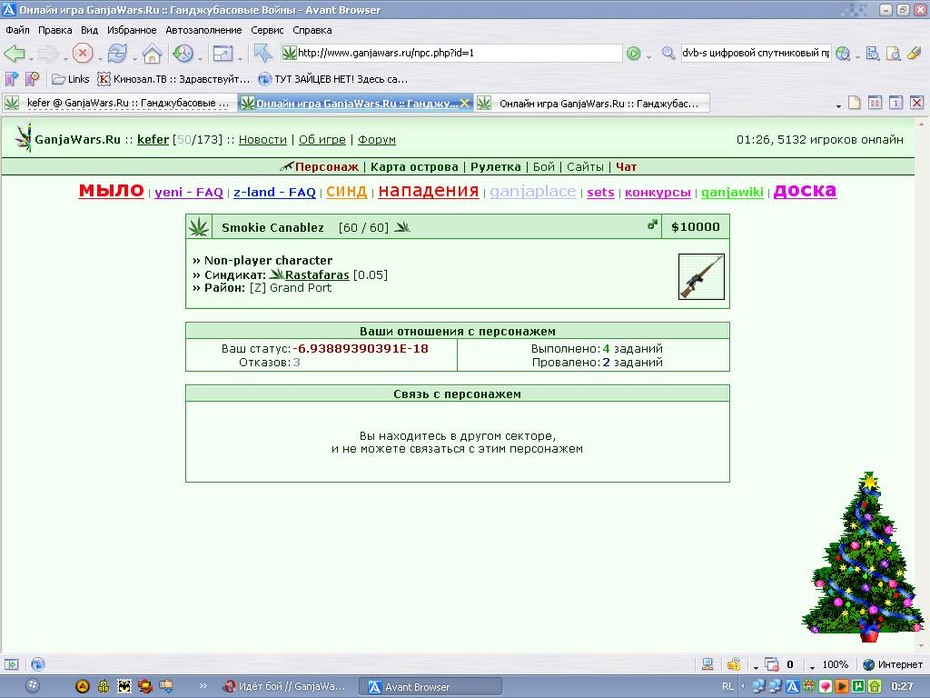The width and height of the screenshot is (930, 698).
Task: Open dropdown arrow next to Refresh button
Action: click(135, 58)
